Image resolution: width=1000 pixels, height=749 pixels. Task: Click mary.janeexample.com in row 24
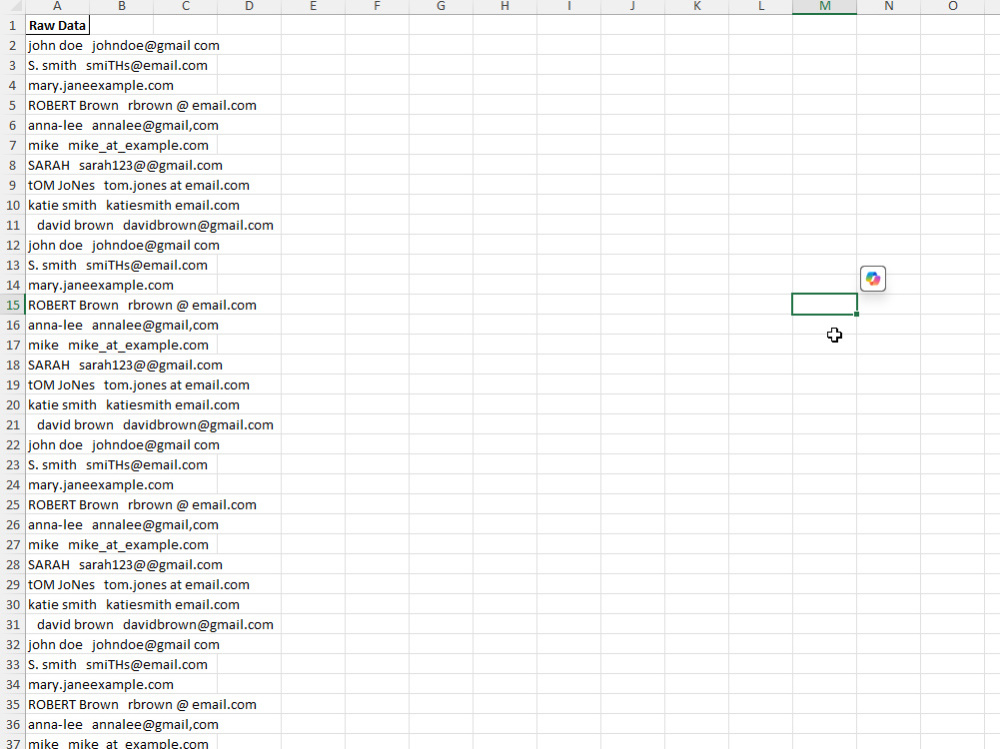[x=101, y=485]
